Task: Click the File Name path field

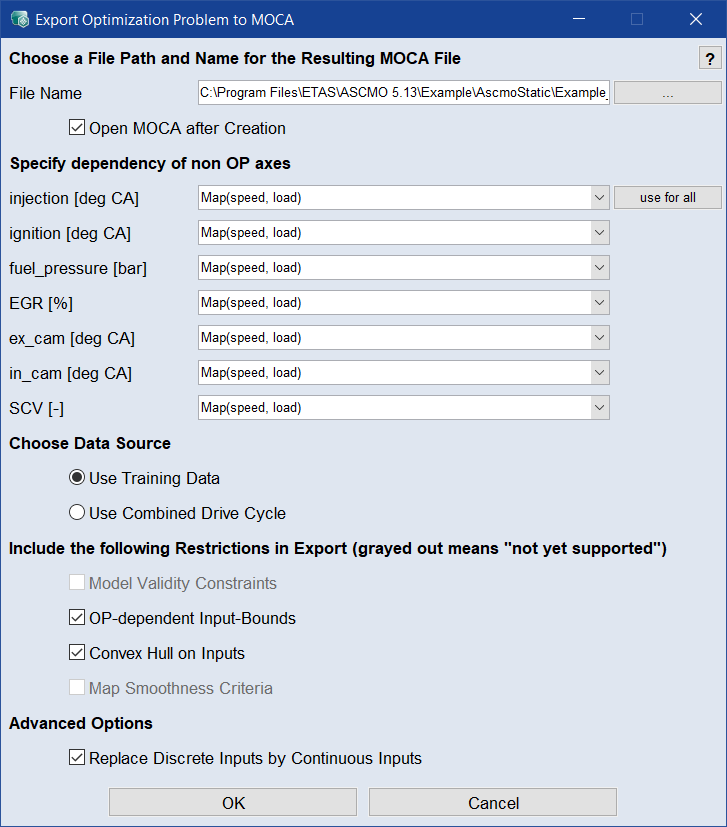Action: tap(404, 93)
